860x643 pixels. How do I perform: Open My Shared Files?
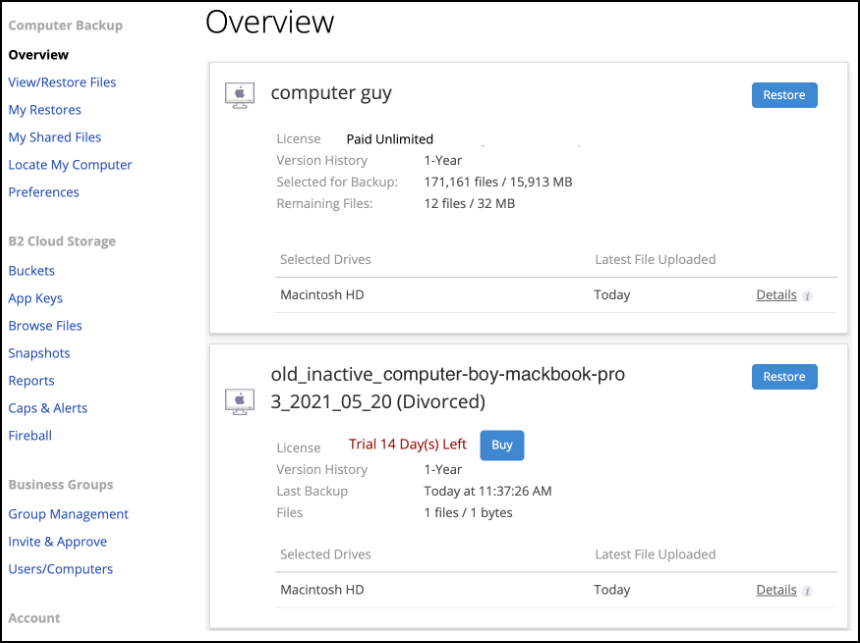(55, 137)
